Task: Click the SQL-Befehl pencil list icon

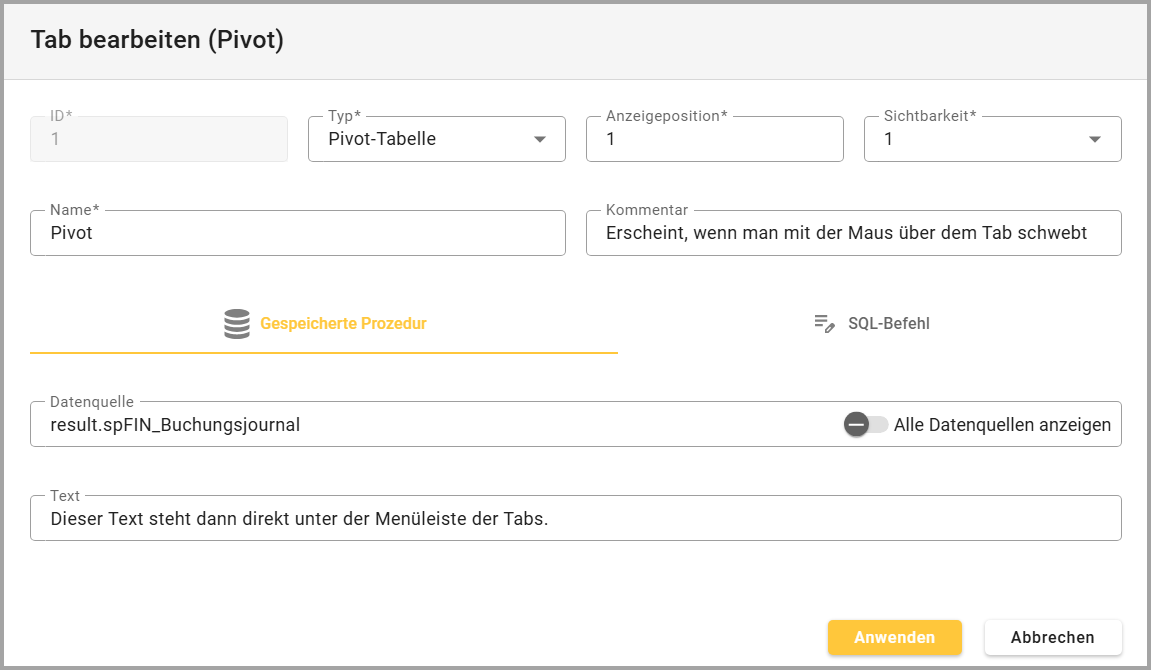Action: pyautogui.click(x=824, y=324)
